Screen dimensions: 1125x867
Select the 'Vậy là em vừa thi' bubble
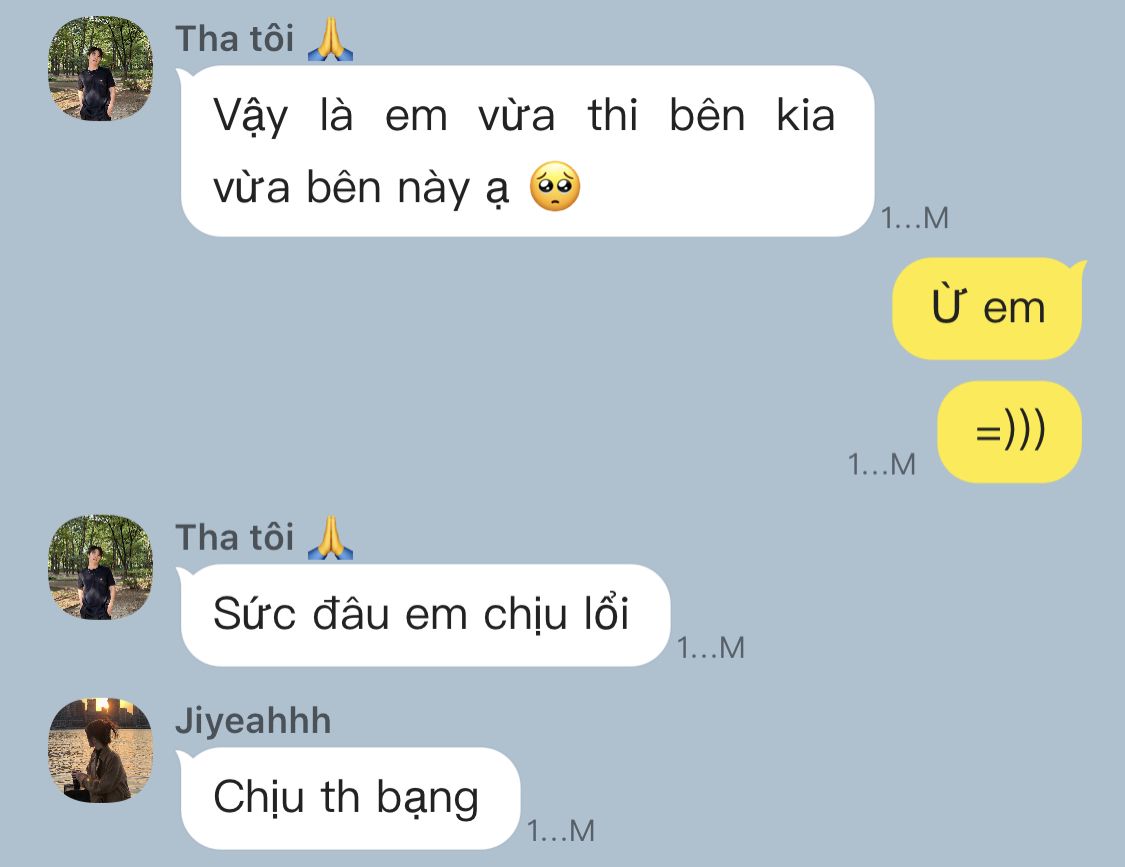click(x=527, y=151)
